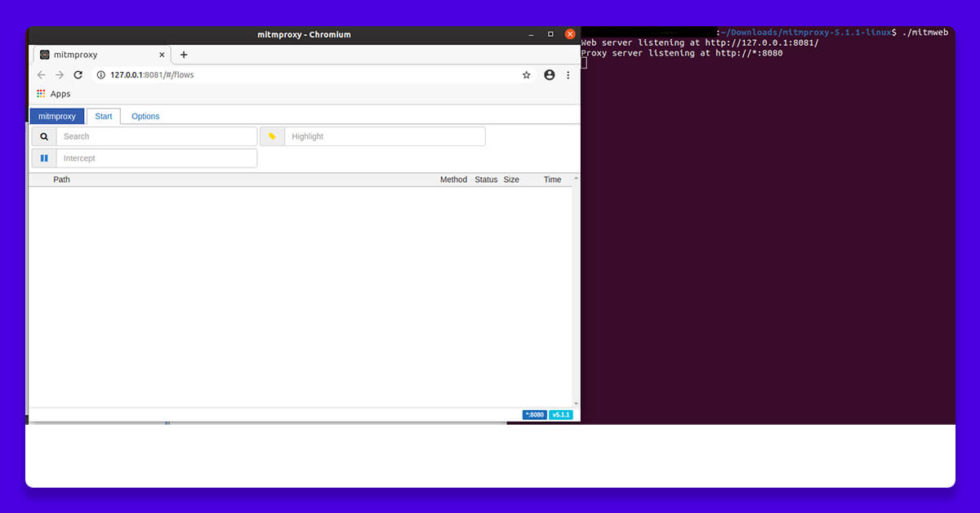Screen dimensions: 980x513
Task: Open a new browser tab
Action: [x=184, y=55]
